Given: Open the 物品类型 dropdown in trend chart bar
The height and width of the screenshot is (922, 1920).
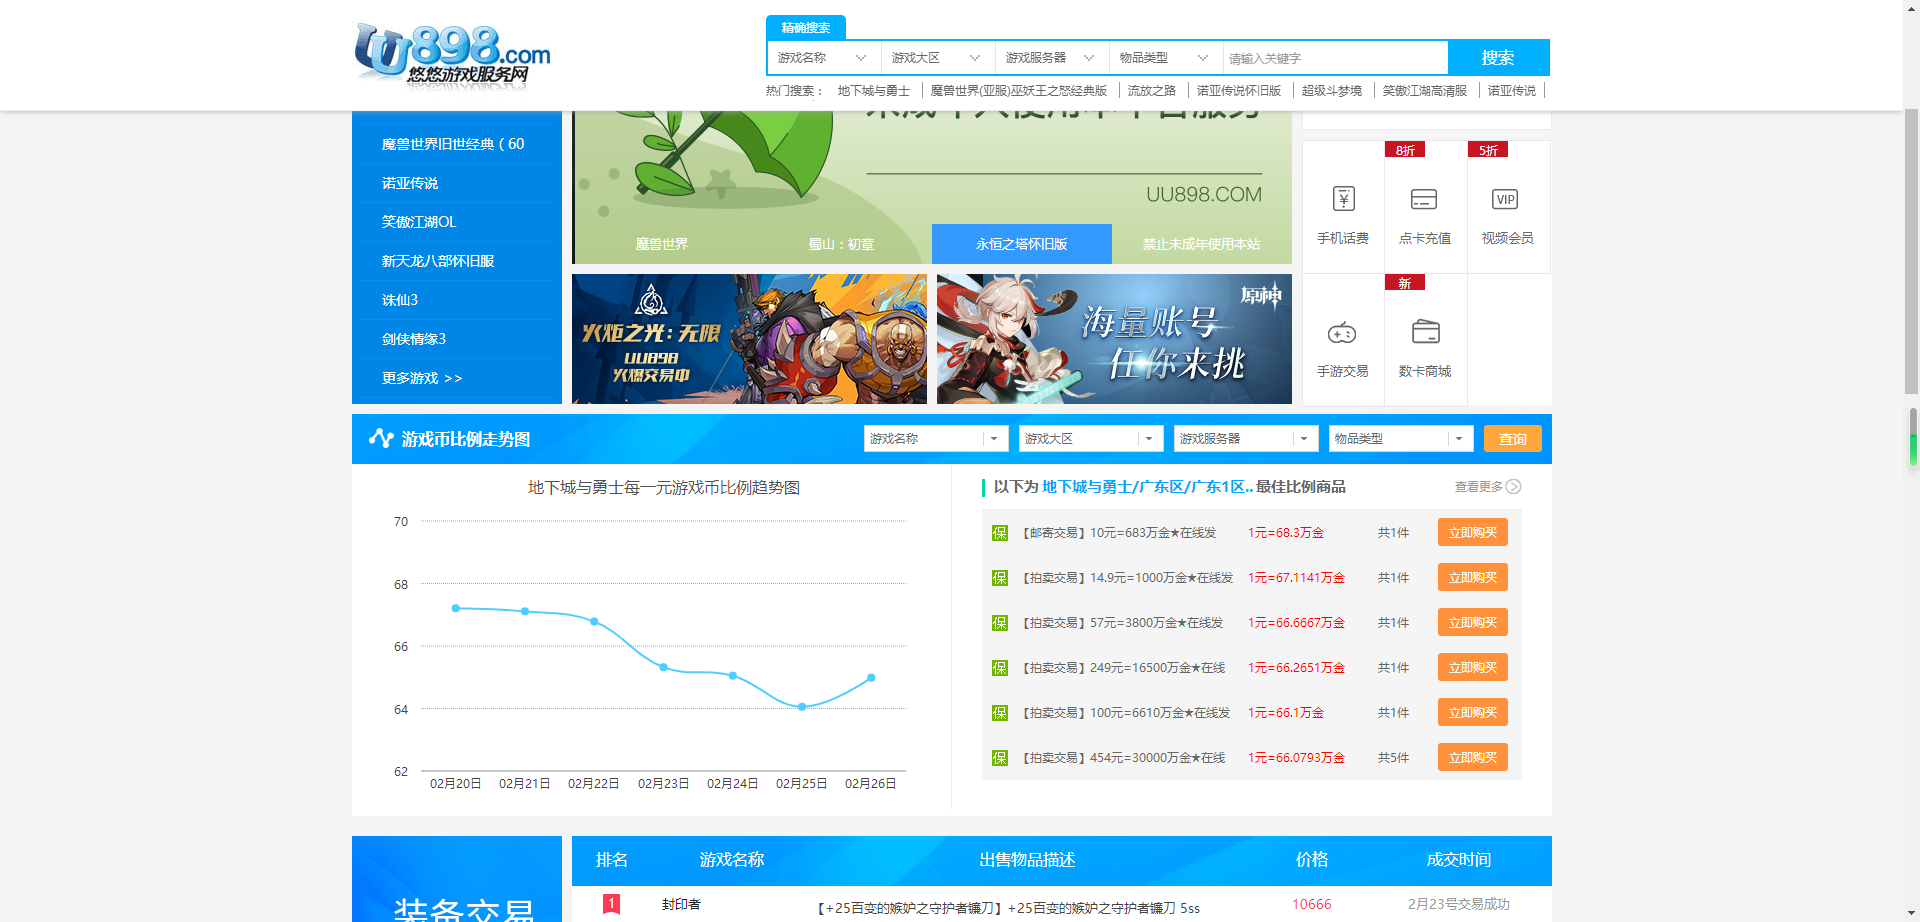Looking at the screenshot, I should click(1401, 439).
